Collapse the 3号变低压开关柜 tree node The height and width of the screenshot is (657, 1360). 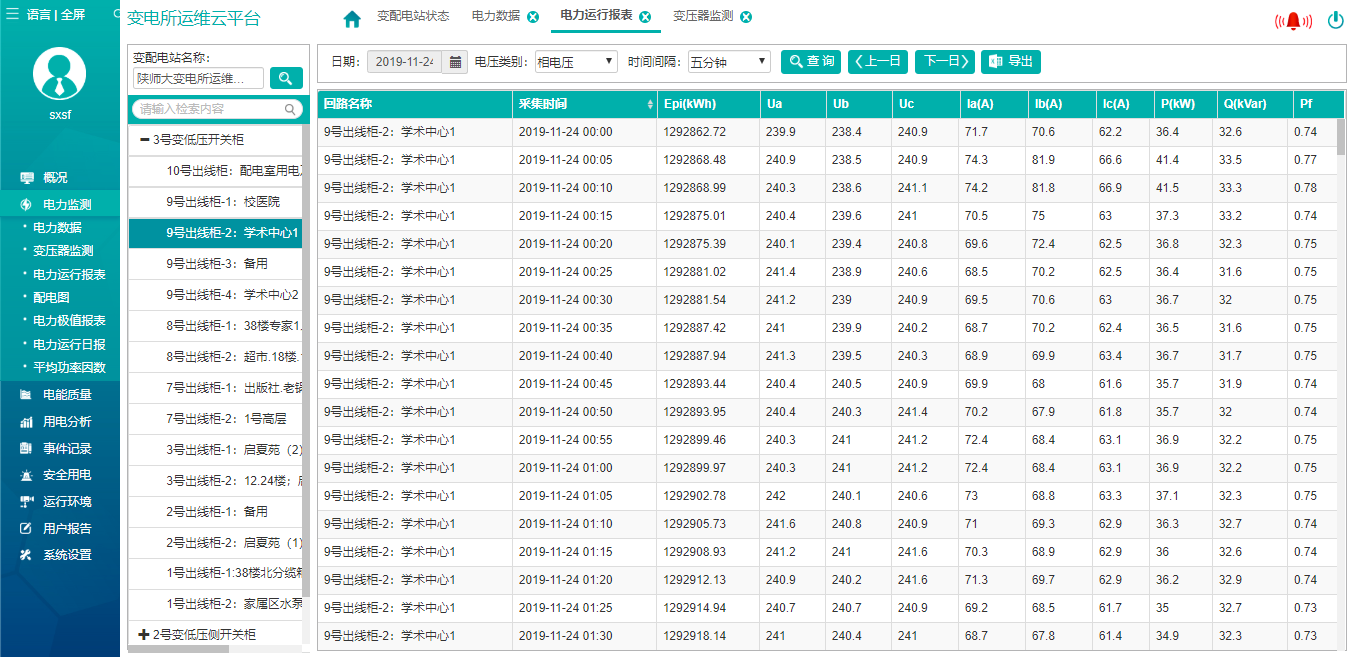[145, 140]
